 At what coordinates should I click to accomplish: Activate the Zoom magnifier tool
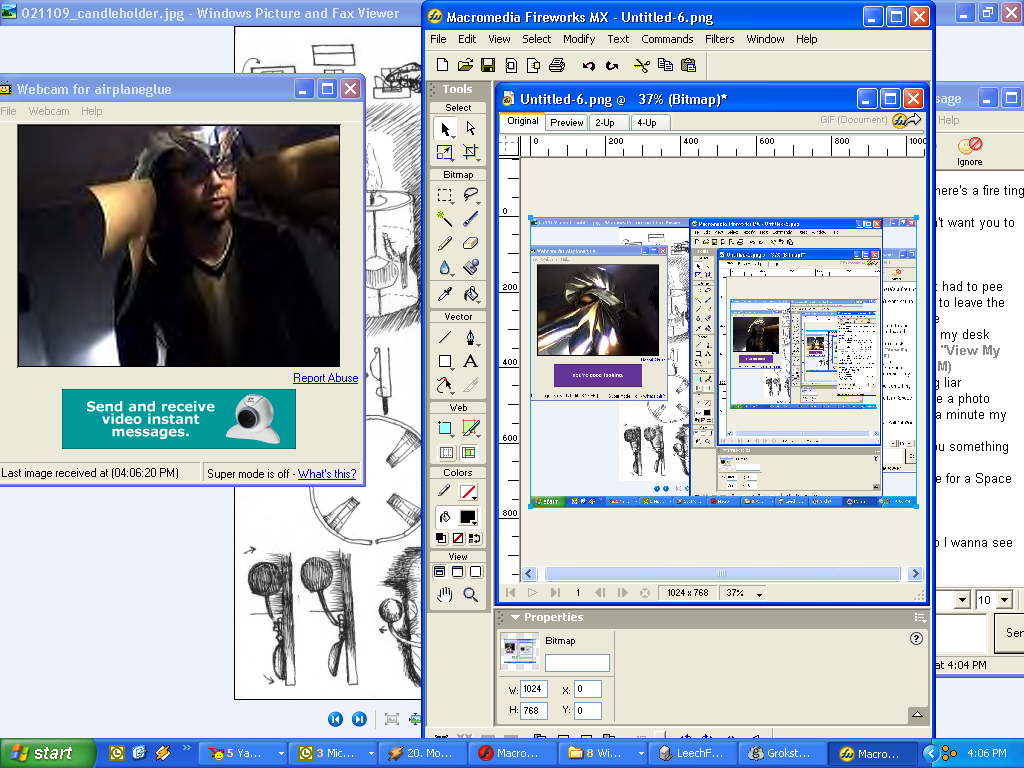click(x=470, y=594)
